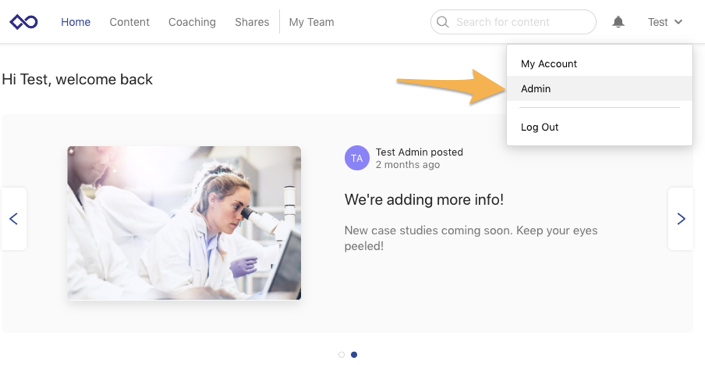Show previous carousel slide arrow

(13, 219)
